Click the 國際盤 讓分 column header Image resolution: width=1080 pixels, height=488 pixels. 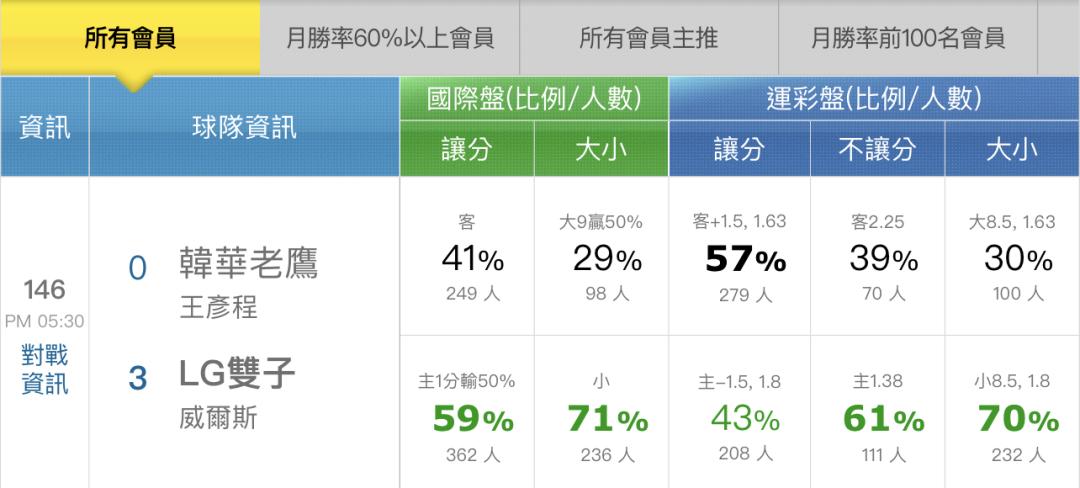[467, 151]
